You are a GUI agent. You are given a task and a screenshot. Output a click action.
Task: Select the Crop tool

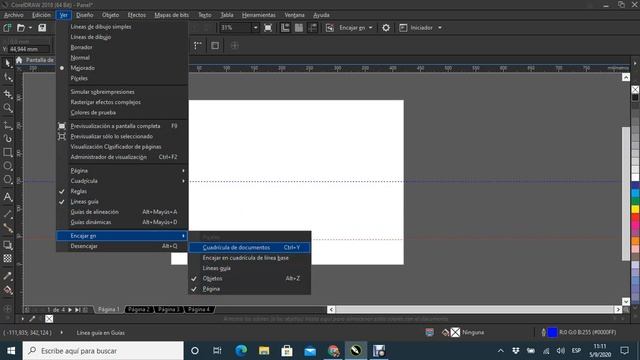(7, 94)
